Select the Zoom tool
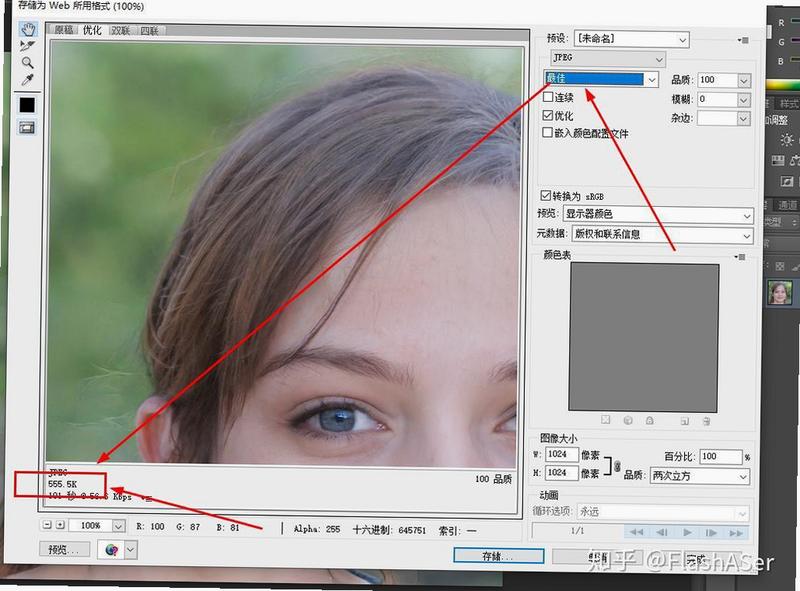Viewport: 800px width, 591px height. pos(28,63)
